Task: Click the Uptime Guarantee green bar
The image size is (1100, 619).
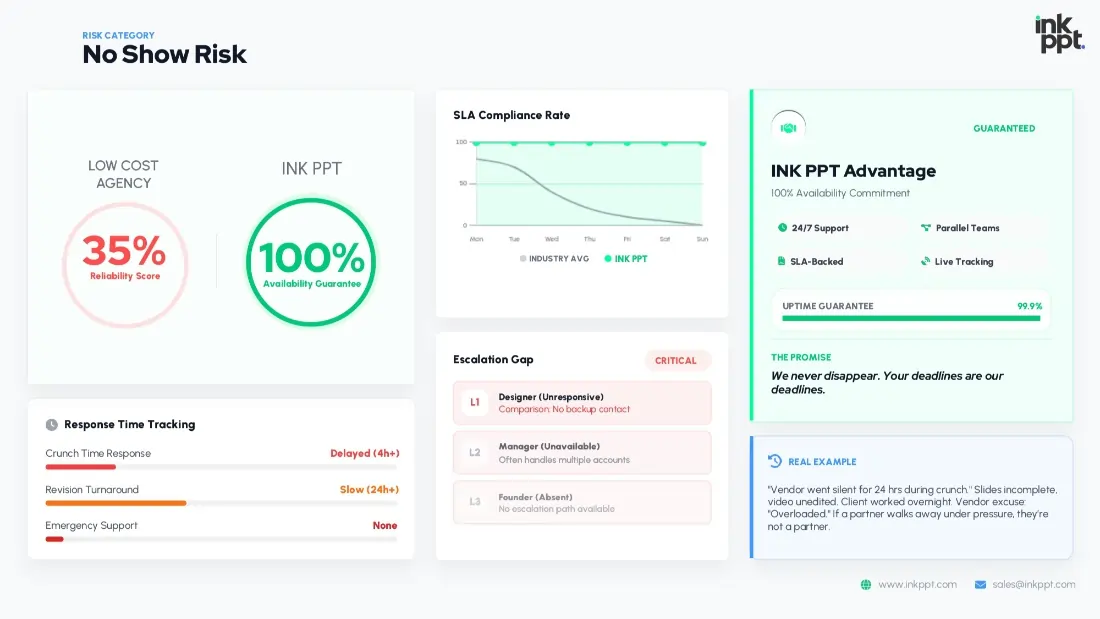Action: coord(911,319)
